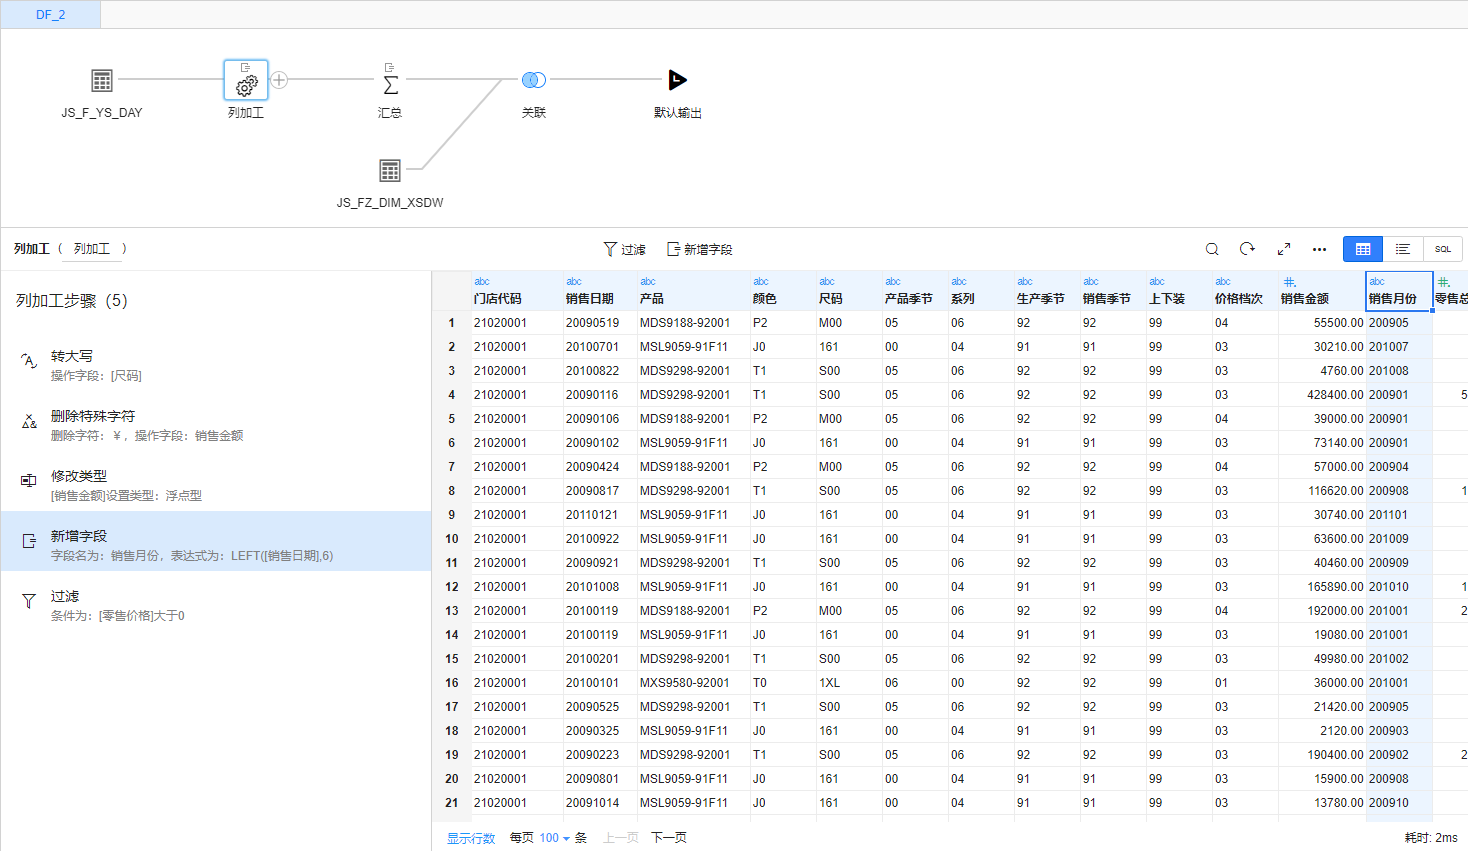This screenshot has width=1468, height=851.
Task: Select the 颜色 column header
Action: pyautogui.click(x=783, y=291)
